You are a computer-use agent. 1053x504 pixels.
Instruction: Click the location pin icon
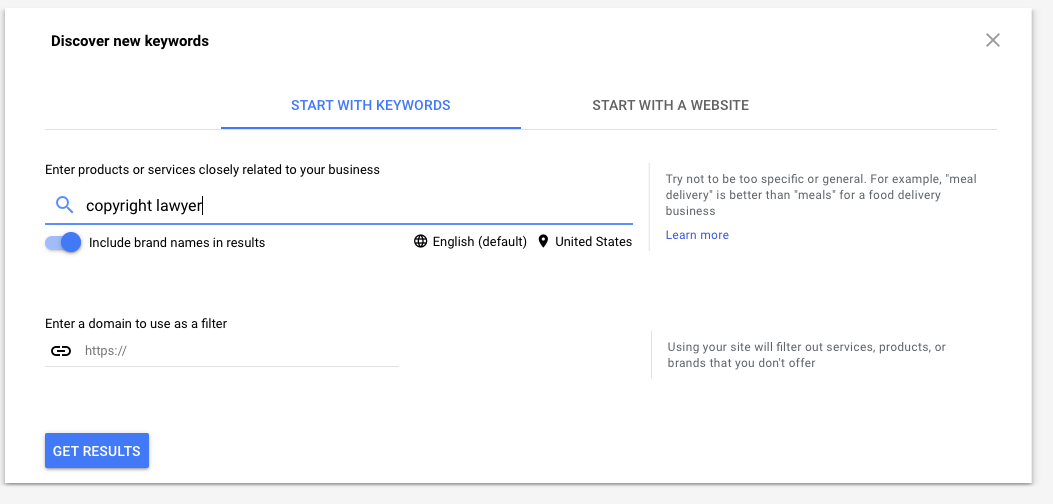pyautogui.click(x=543, y=241)
